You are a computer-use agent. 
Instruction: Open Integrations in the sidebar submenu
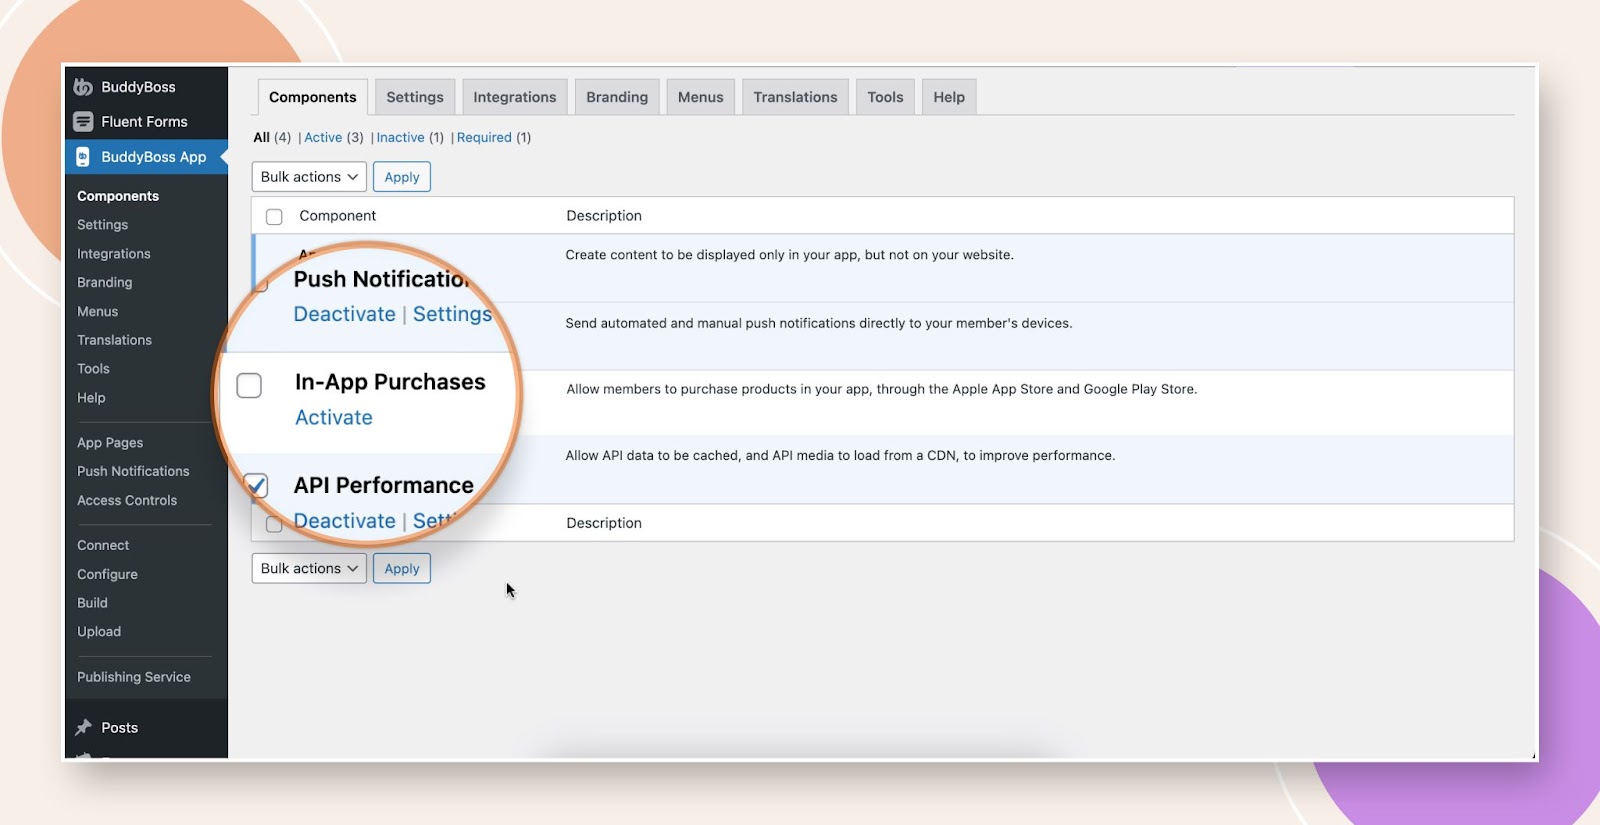114,254
